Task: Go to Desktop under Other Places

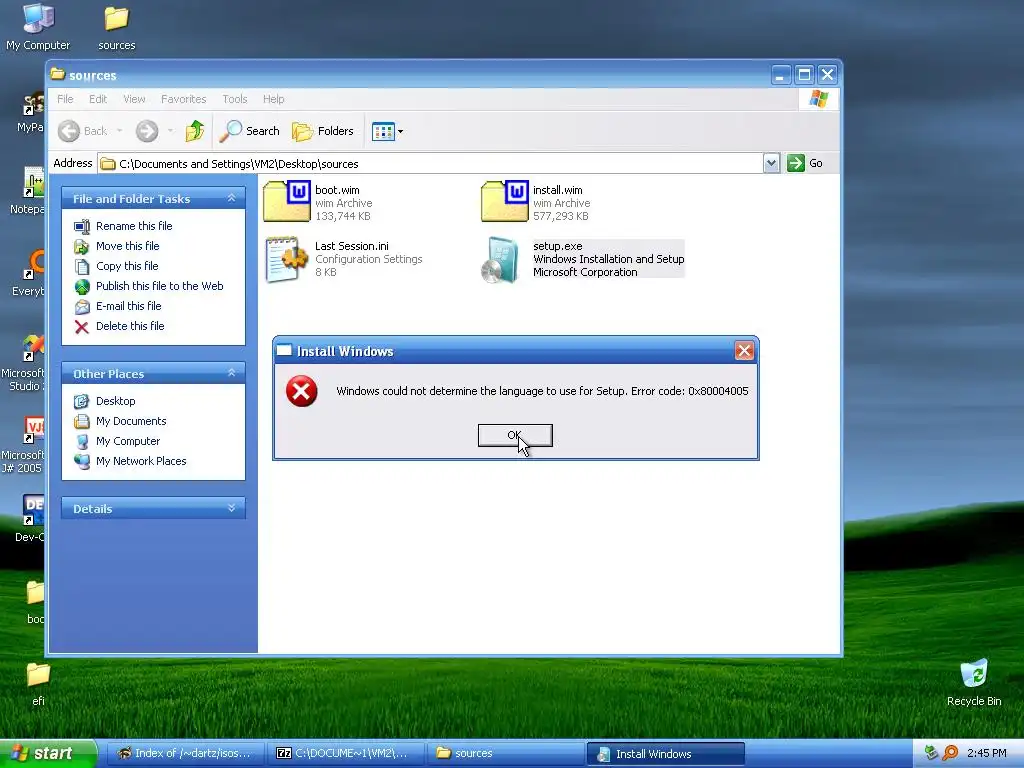Action: 116,401
